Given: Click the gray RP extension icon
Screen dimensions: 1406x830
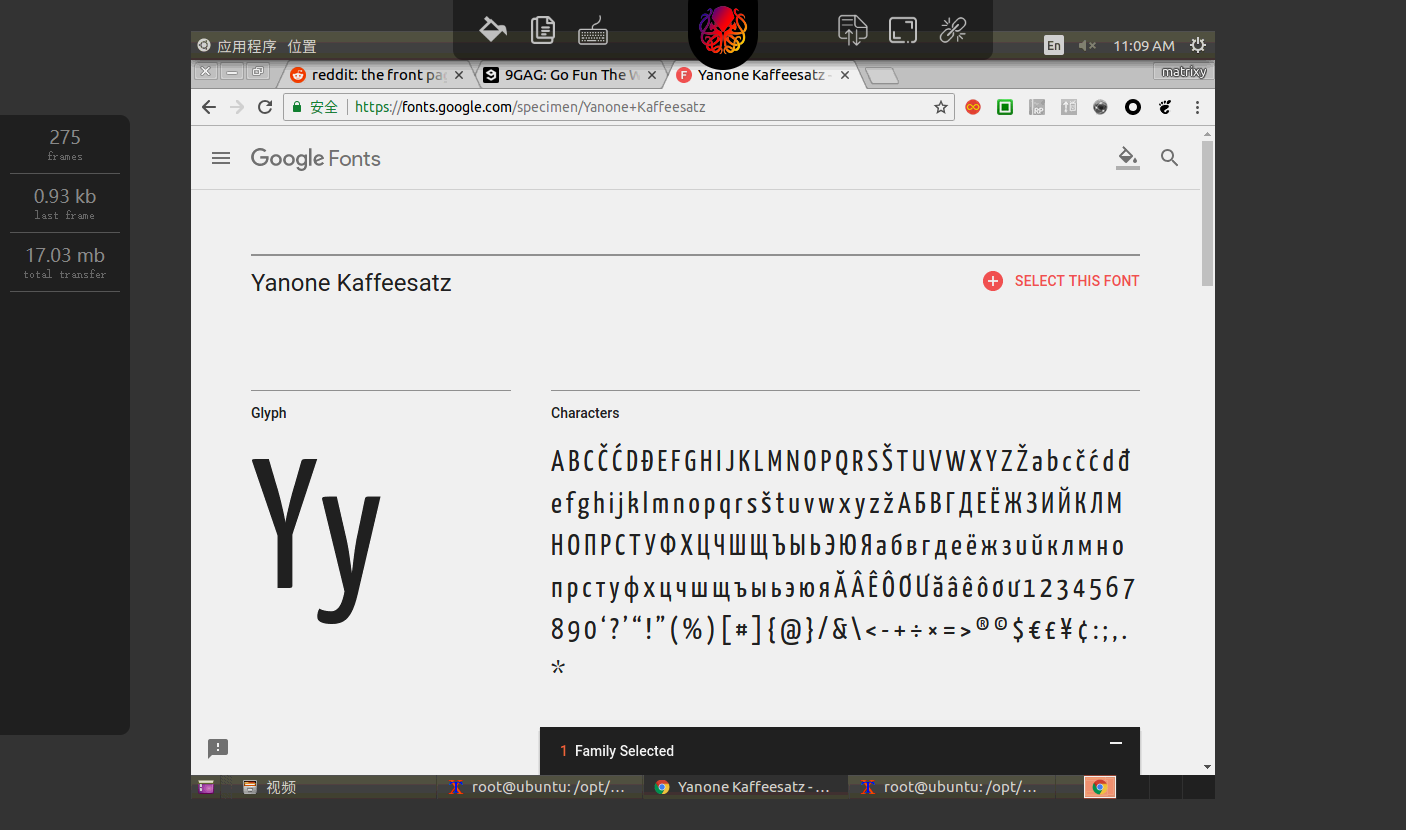Looking at the screenshot, I should pos(1037,107).
